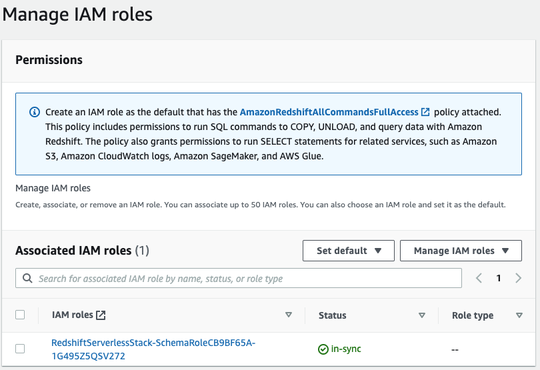Go to the previous page of roles
This screenshot has height=370, width=540.
479,278
